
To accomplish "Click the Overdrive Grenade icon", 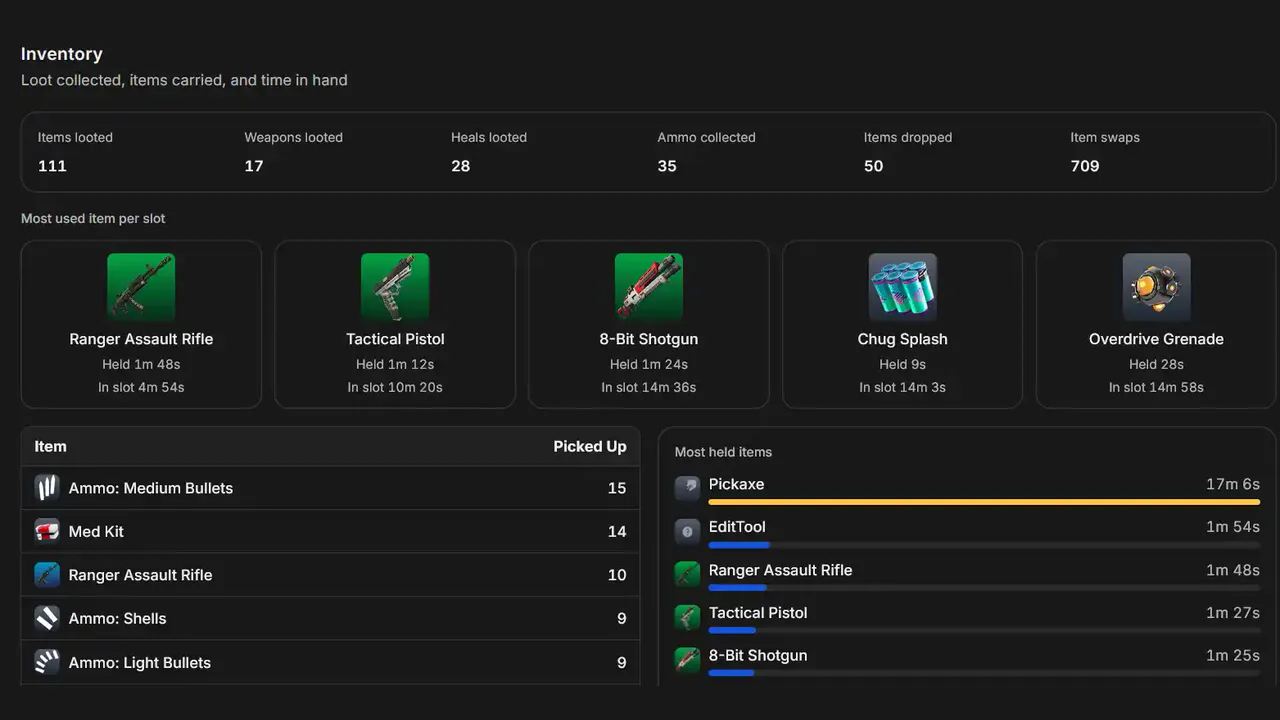I will point(1157,287).
